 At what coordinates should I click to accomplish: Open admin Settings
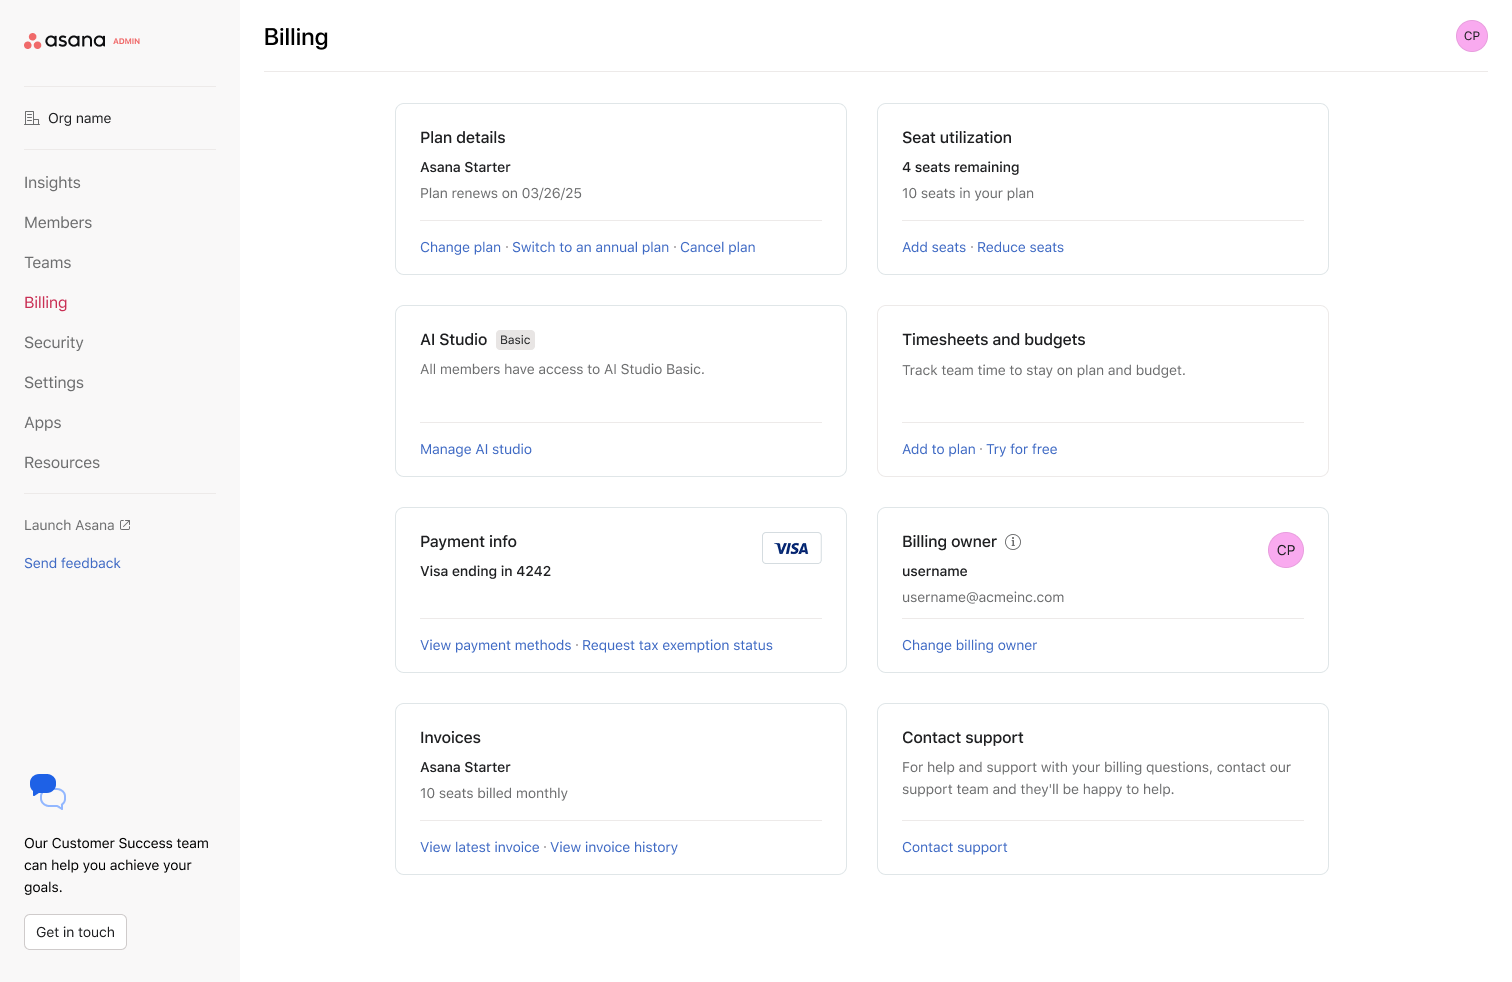tap(54, 383)
